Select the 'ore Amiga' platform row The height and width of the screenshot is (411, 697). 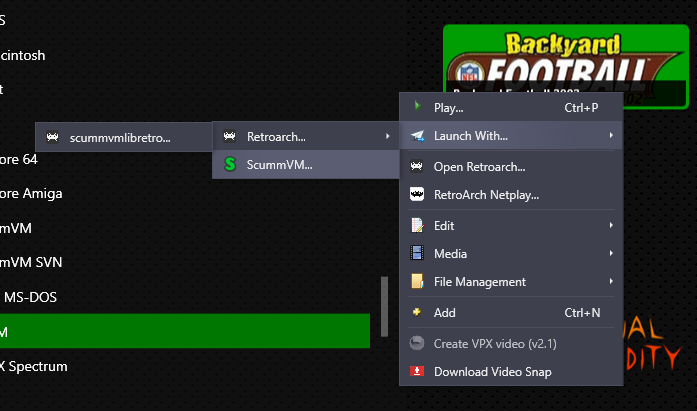185,193
